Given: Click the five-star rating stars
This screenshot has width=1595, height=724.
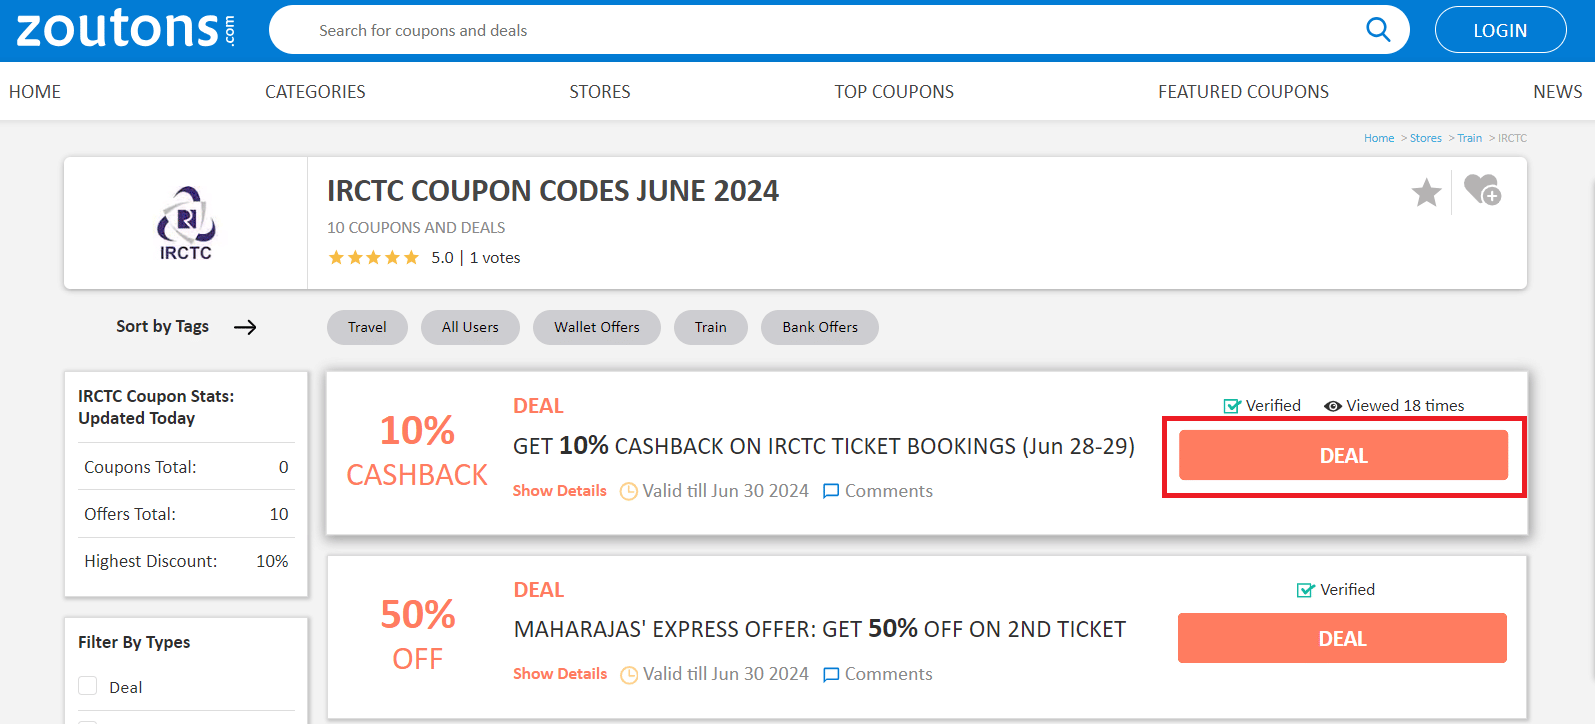Looking at the screenshot, I should pyautogui.click(x=374, y=258).
